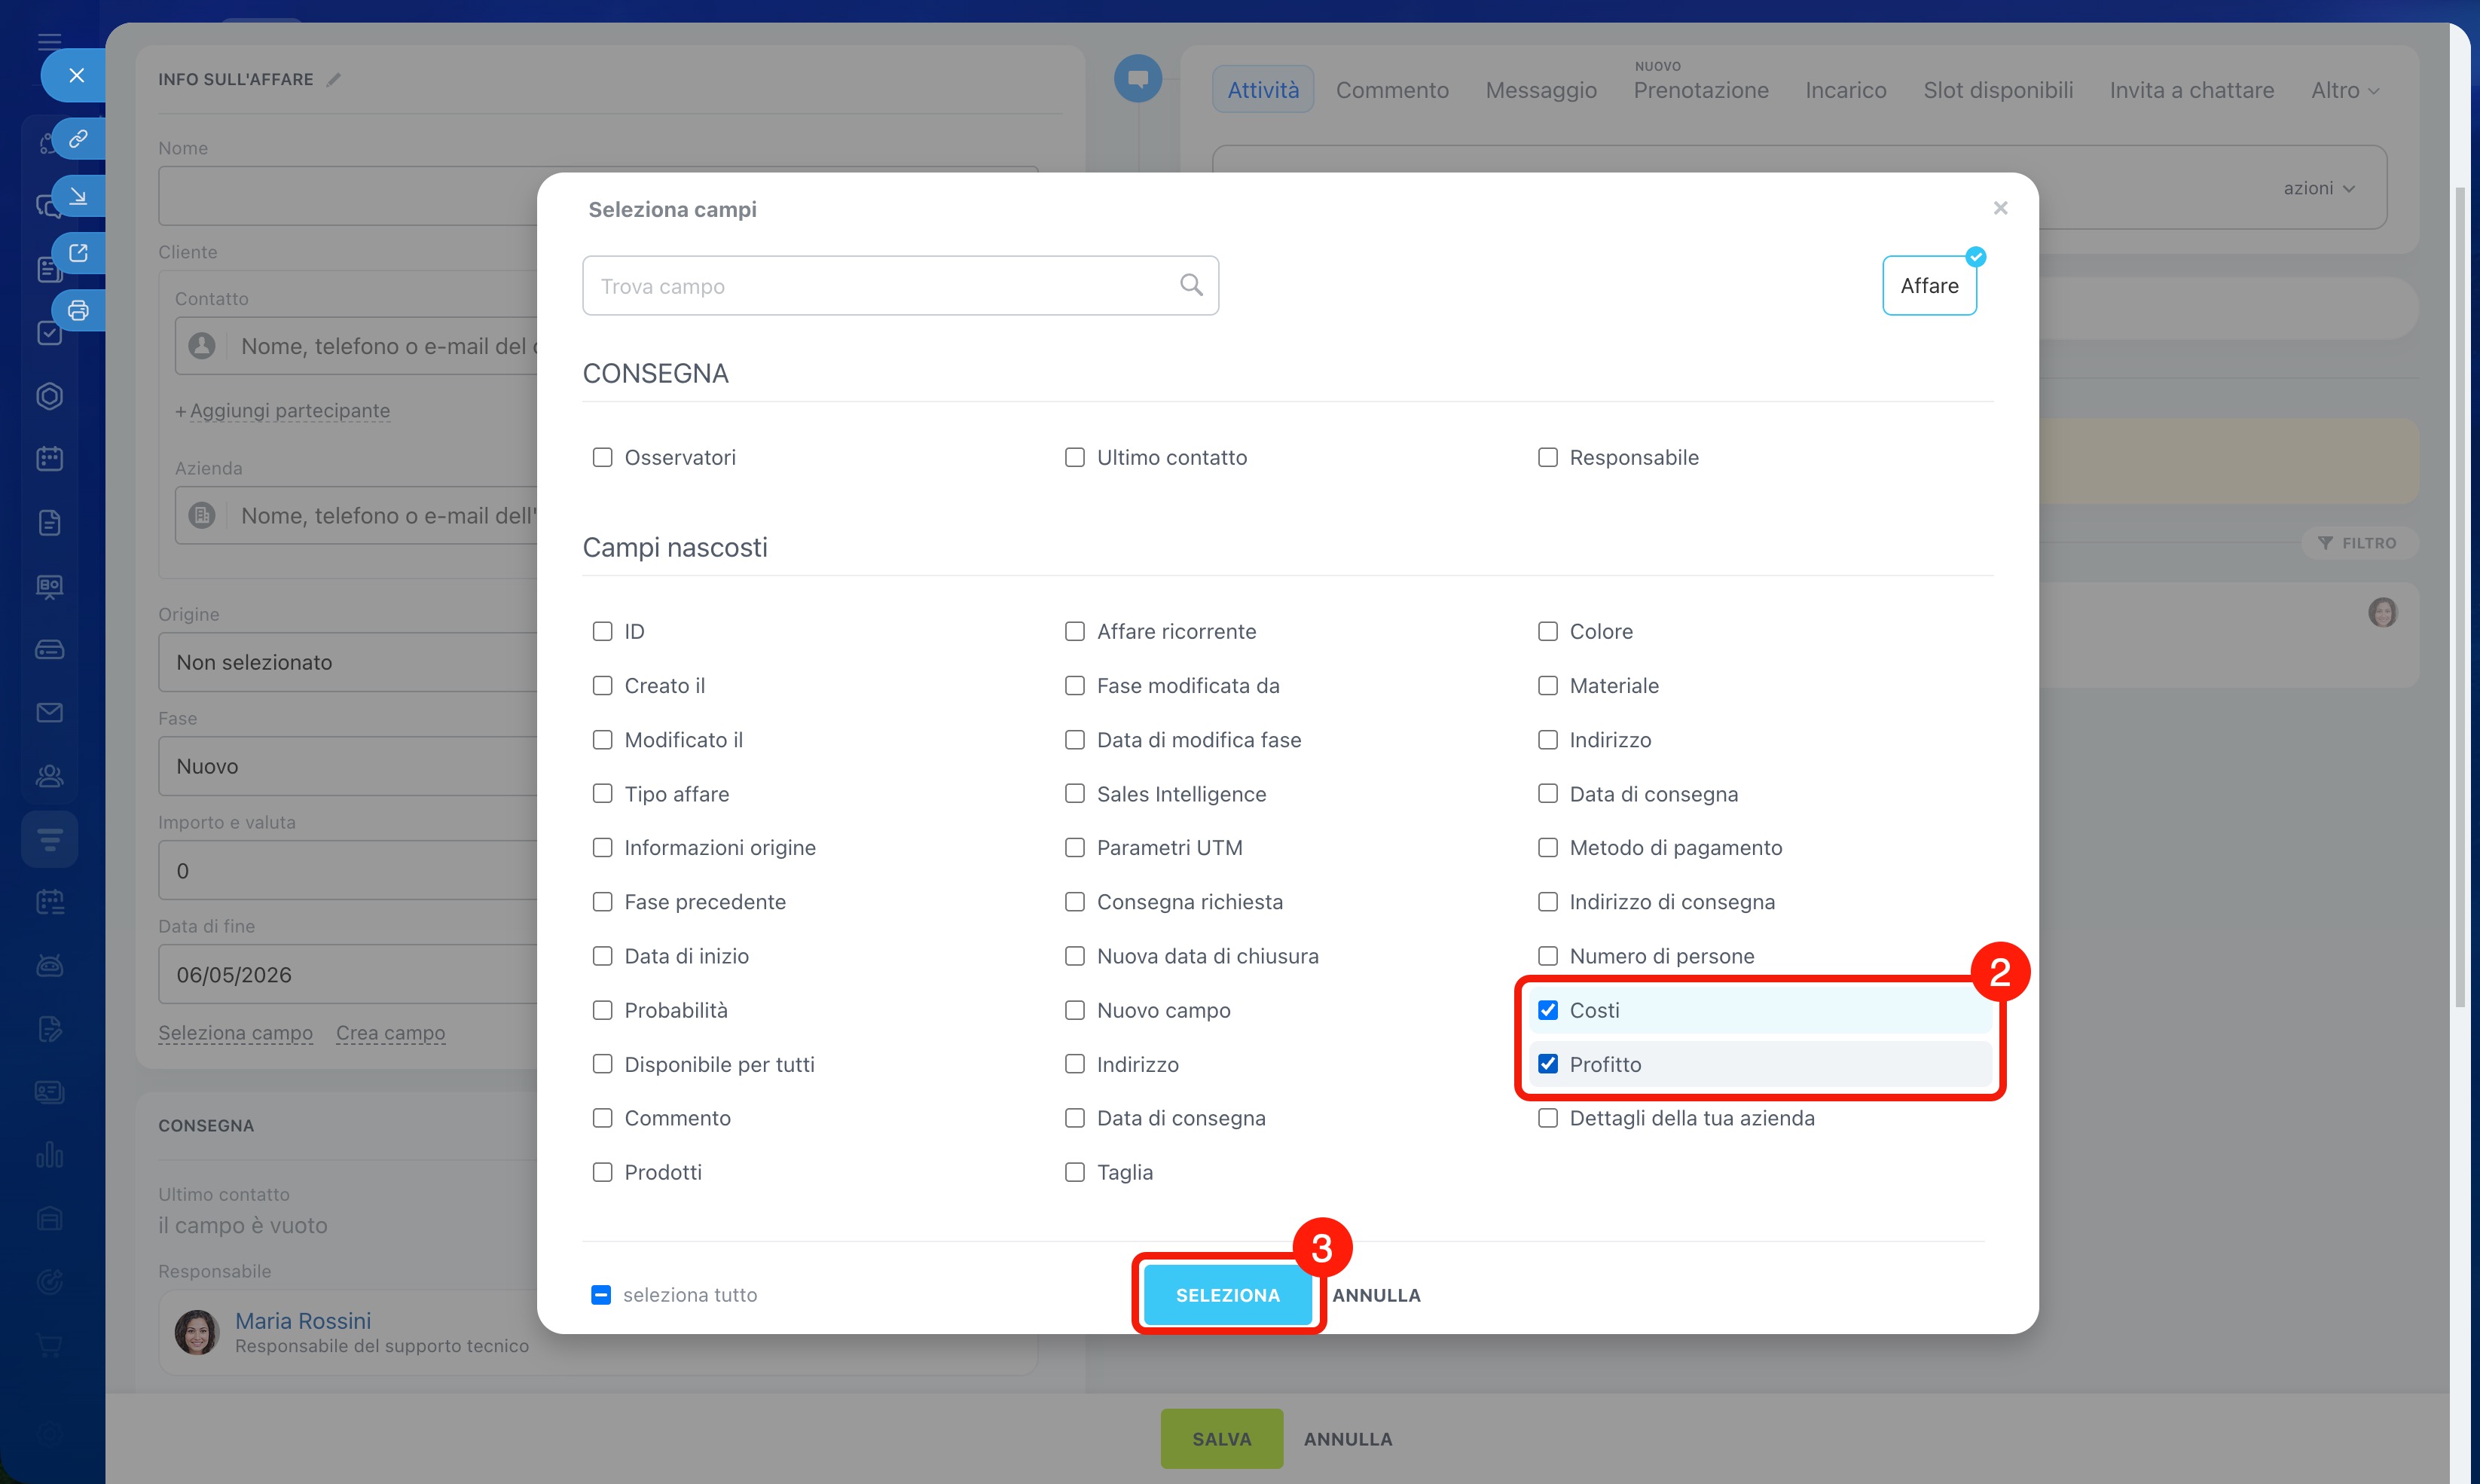Click into the Trova campo search field
Viewport: 2480px width, 1484px height.
click(x=880, y=286)
